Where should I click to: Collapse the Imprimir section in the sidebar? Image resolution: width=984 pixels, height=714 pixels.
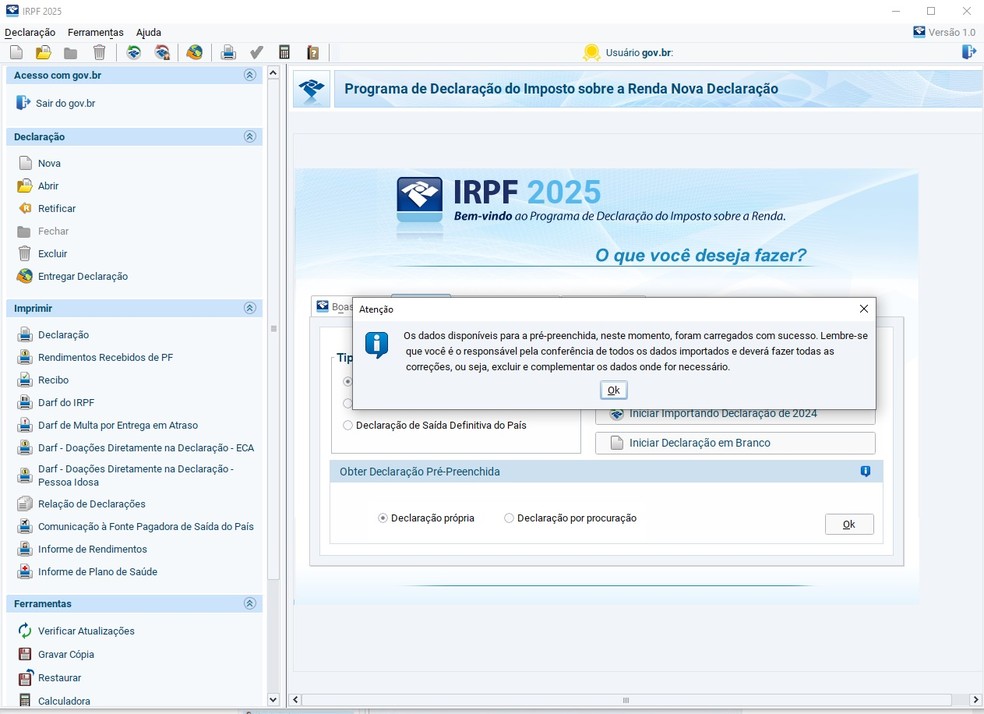[250, 308]
